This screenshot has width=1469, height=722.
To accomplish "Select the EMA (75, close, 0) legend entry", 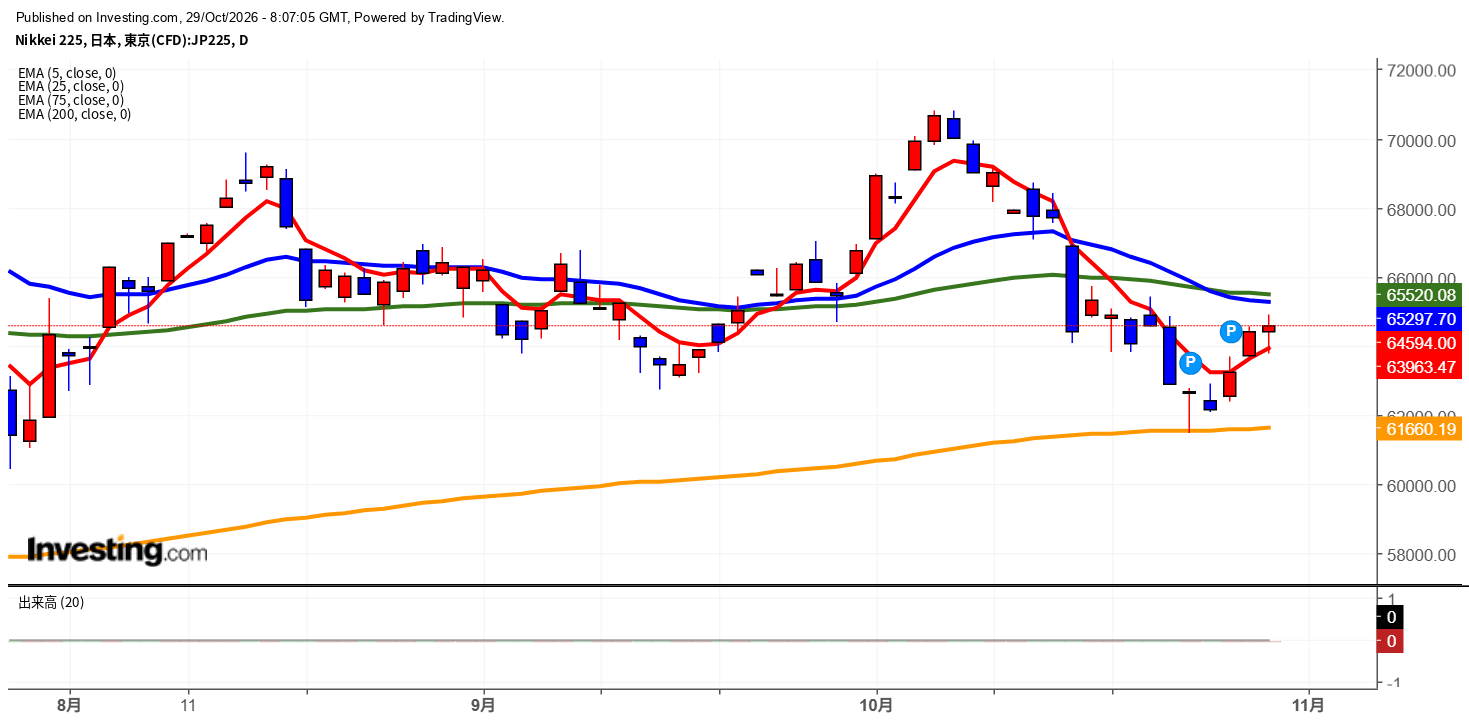I will pos(71,100).
